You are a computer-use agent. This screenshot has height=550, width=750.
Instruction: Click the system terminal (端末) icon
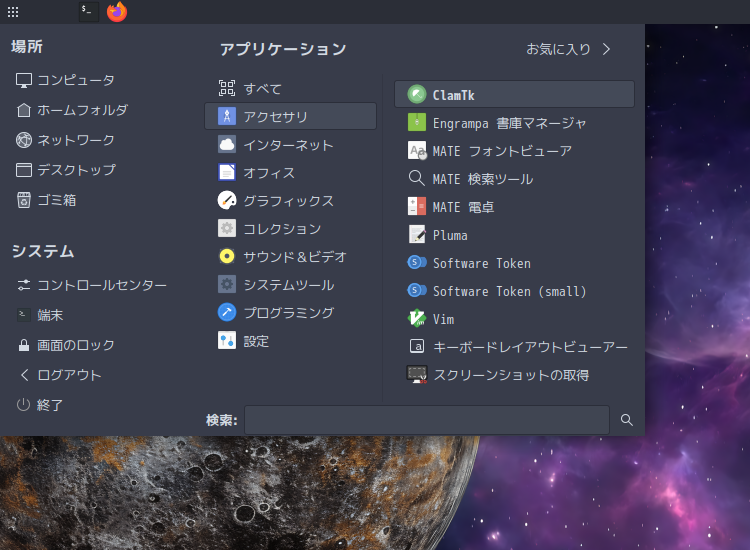[24, 315]
